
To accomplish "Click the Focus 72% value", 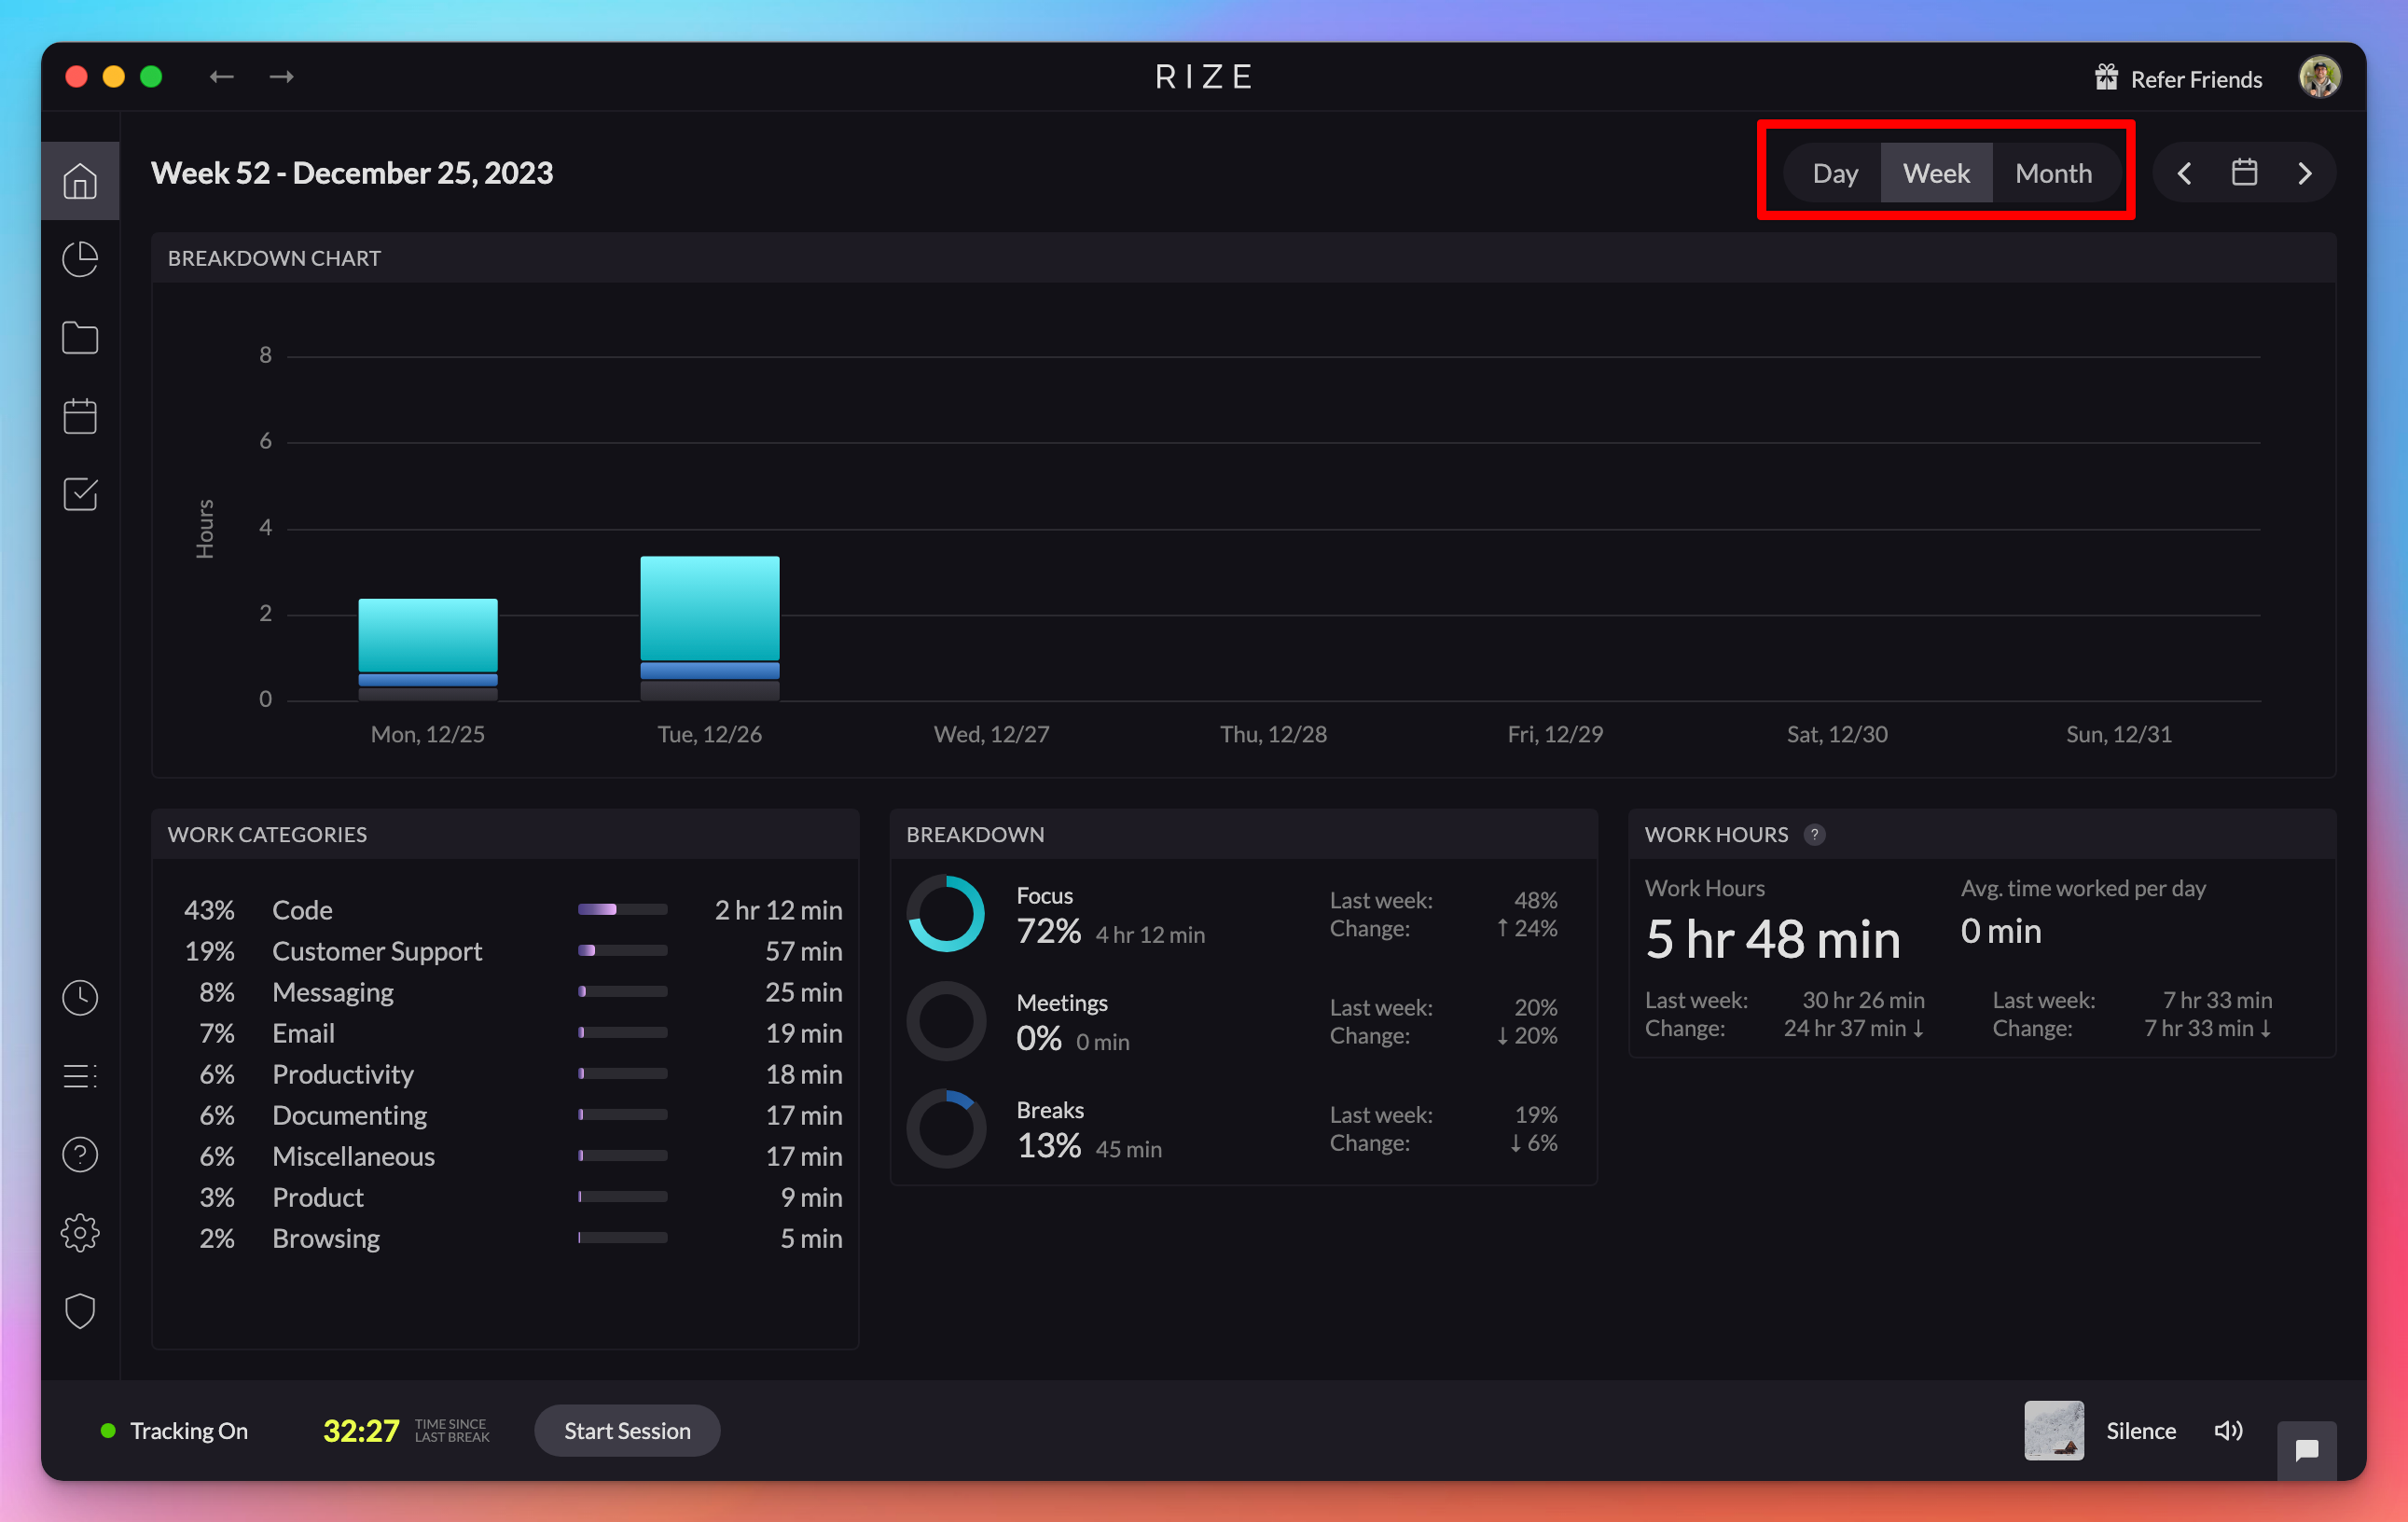I will pyautogui.click(x=1048, y=931).
